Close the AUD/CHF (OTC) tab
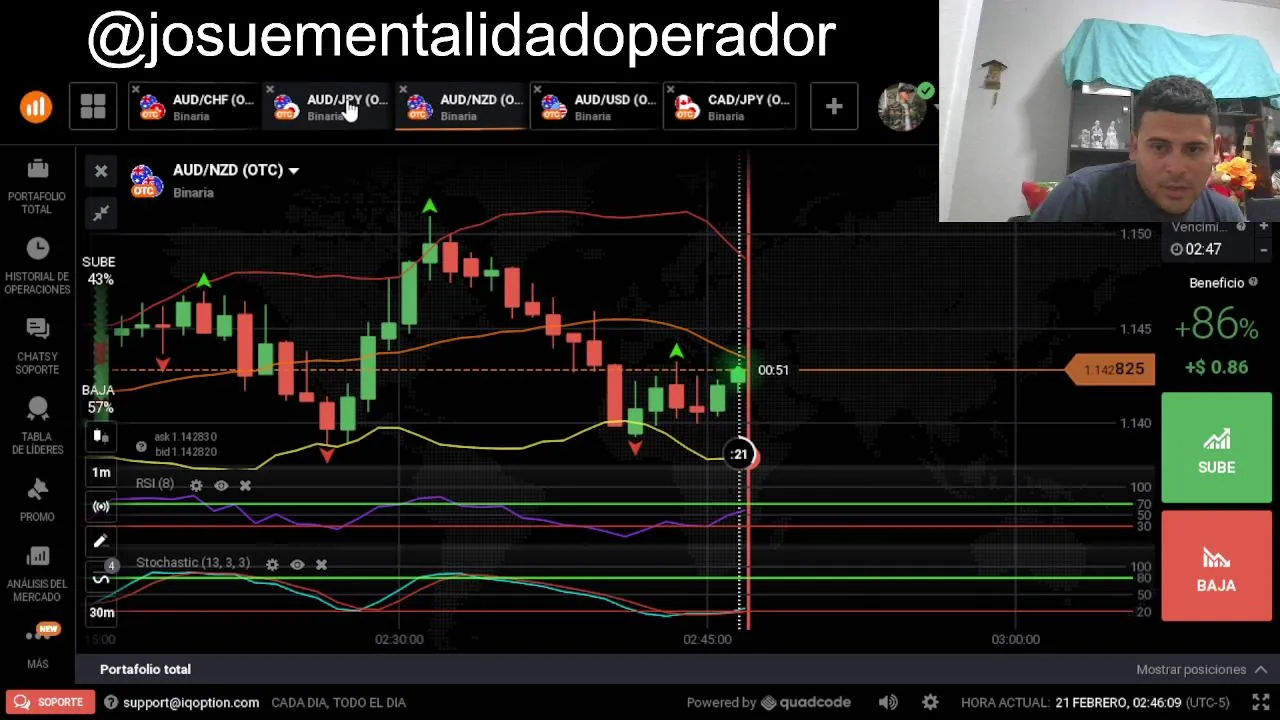Image resolution: width=1280 pixels, height=720 pixels. 136,90
